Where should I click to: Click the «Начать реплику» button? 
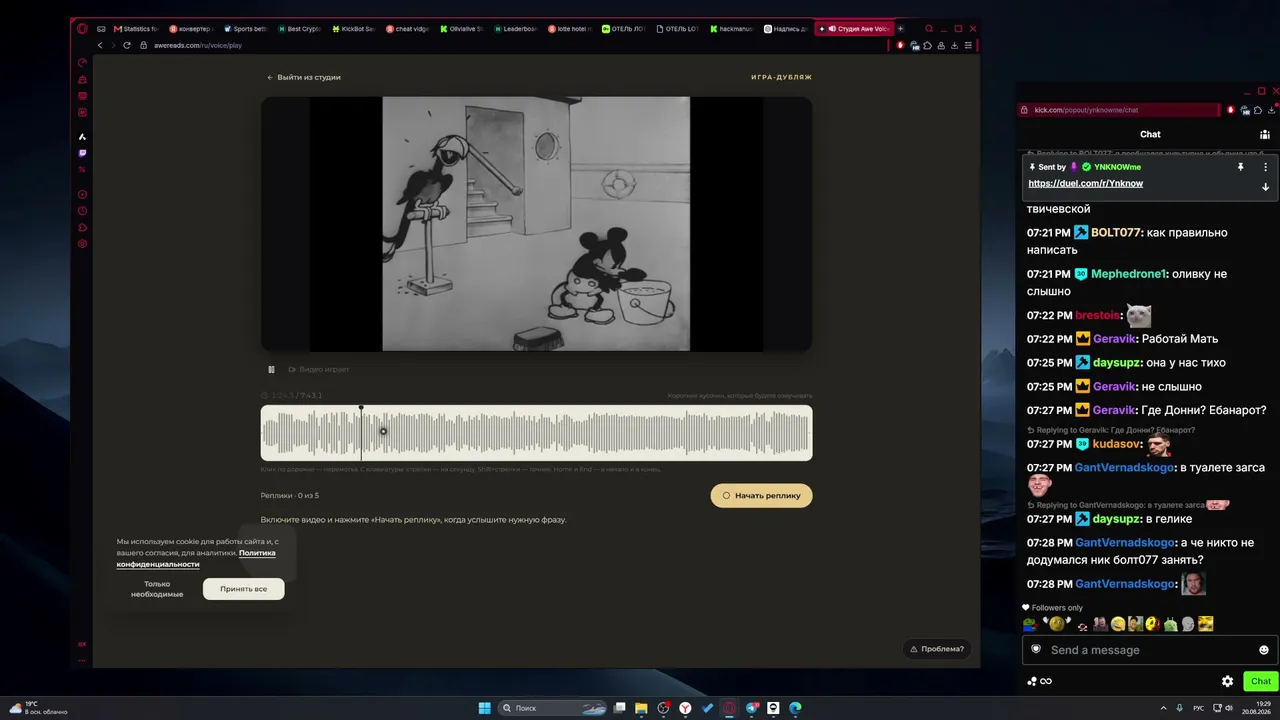pos(761,496)
